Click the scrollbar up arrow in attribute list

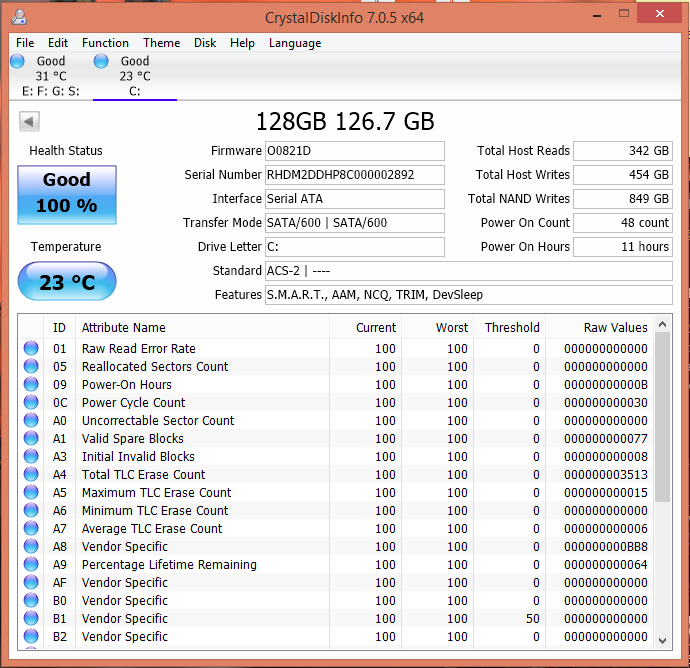coord(662,325)
